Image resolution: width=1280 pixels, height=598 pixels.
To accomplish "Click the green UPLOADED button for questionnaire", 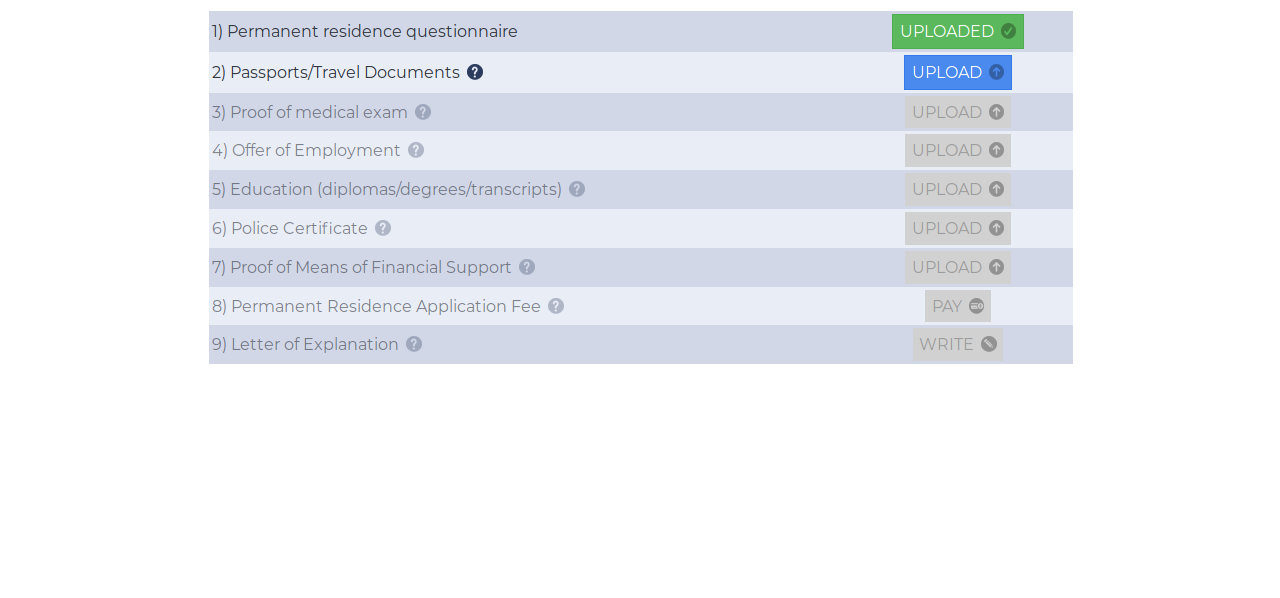I will tap(958, 31).
